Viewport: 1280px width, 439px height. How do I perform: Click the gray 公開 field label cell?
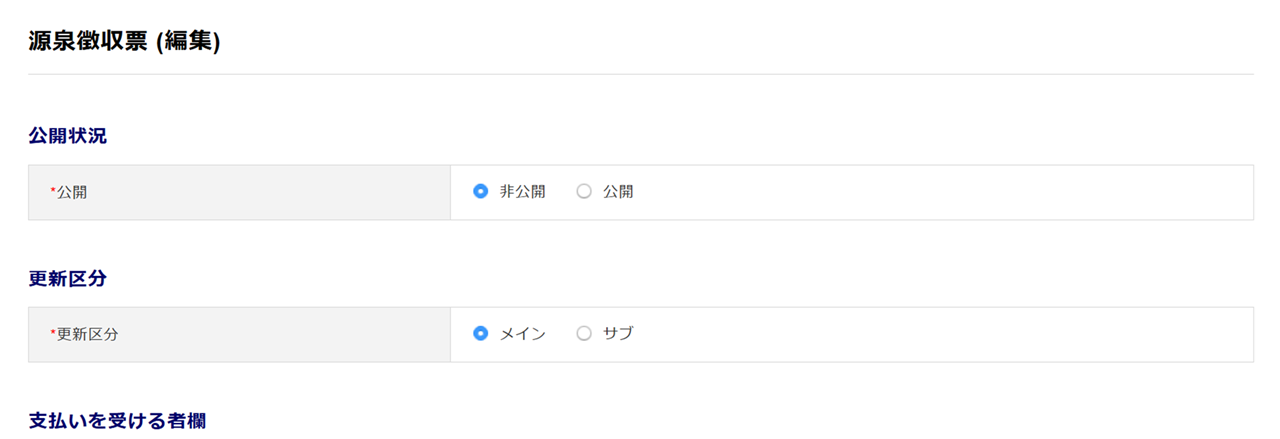(x=240, y=192)
